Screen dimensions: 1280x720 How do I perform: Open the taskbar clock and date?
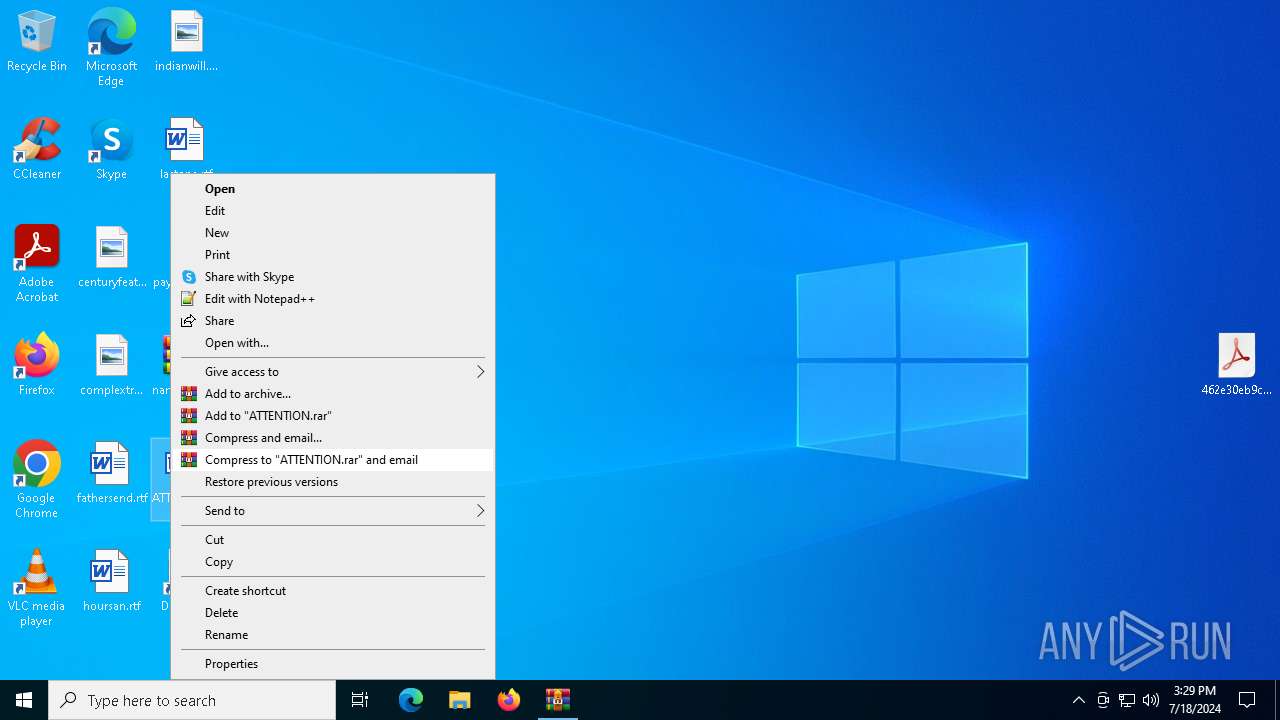pyautogui.click(x=1195, y=700)
